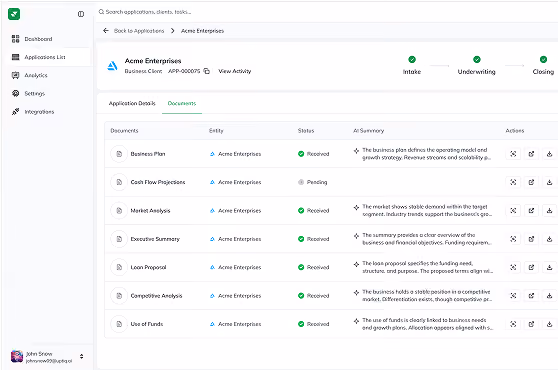Click View Activity link
The height and width of the screenshot is (370, 558).
tap(235, 71)
